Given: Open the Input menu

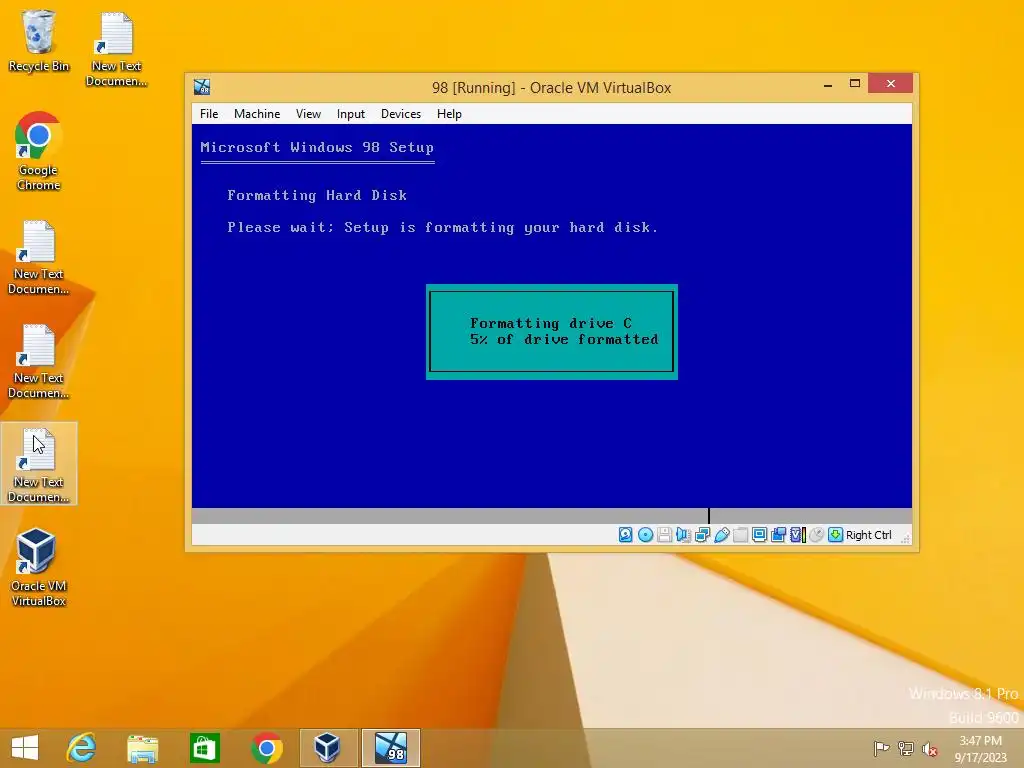Looking at the screenshot, I should [x=351, y=114].
